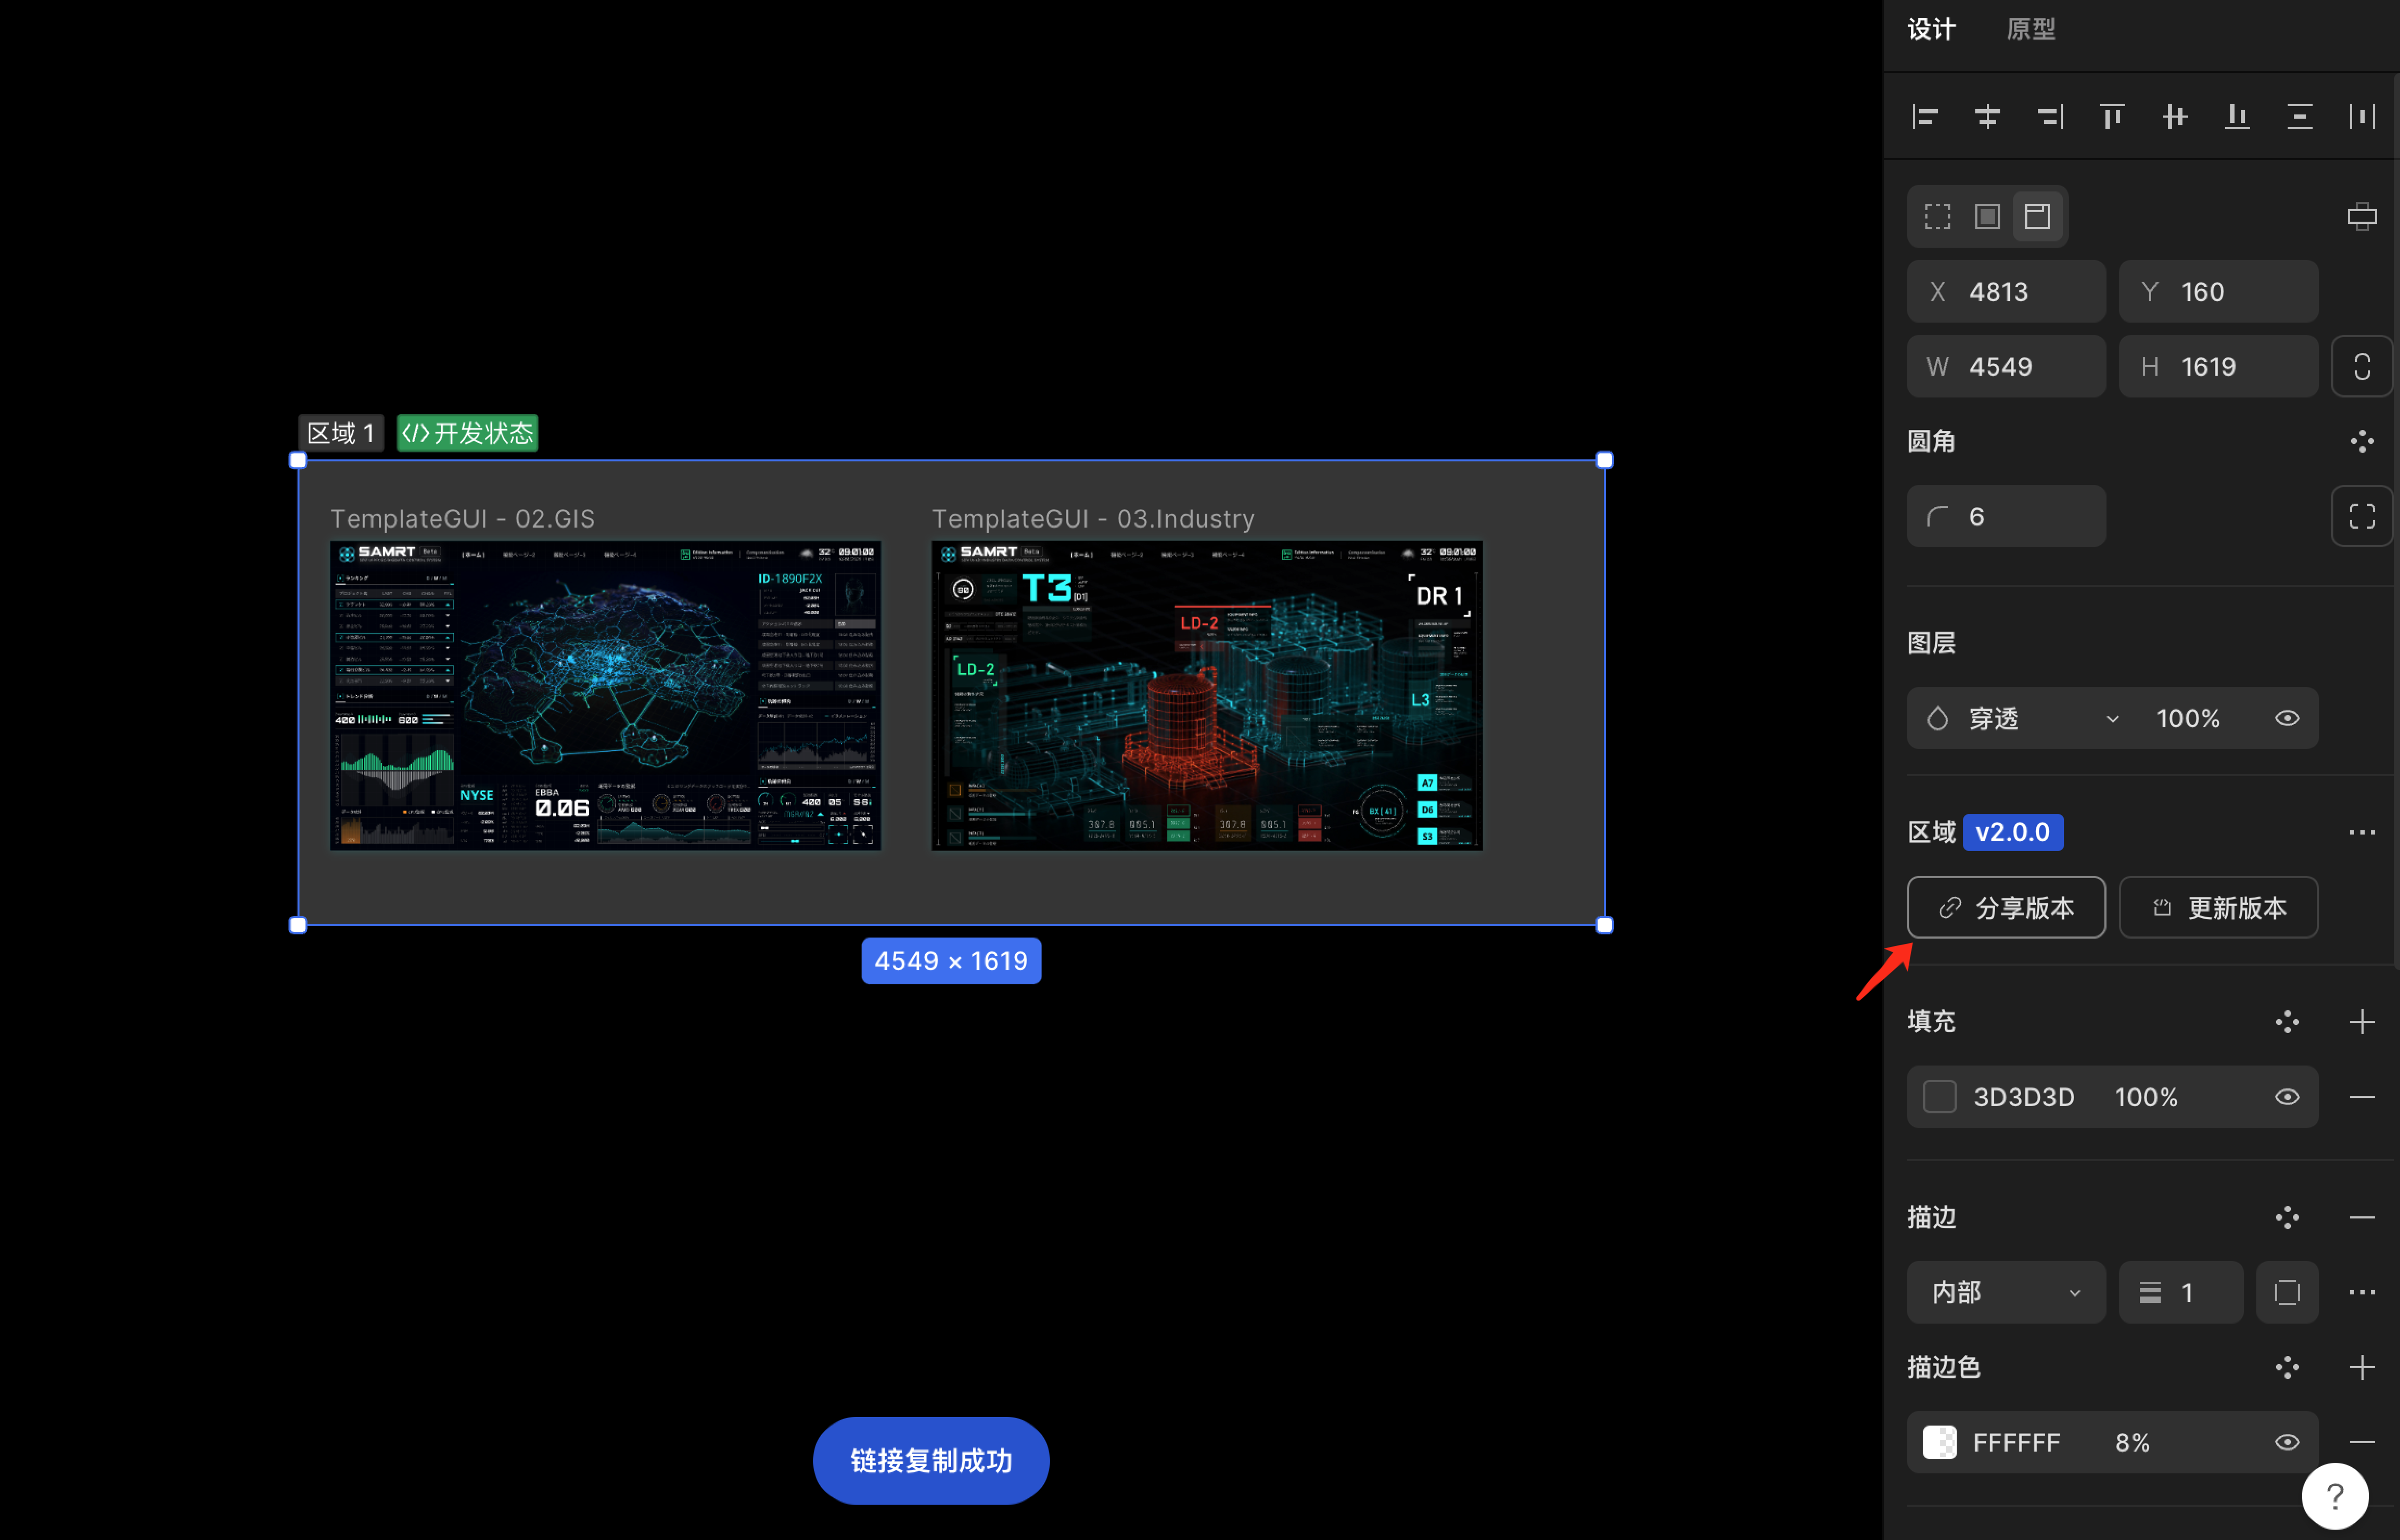
Task: Distribute vertical spacing icon
Action: pyautogui.click(x=2300, y=117)
